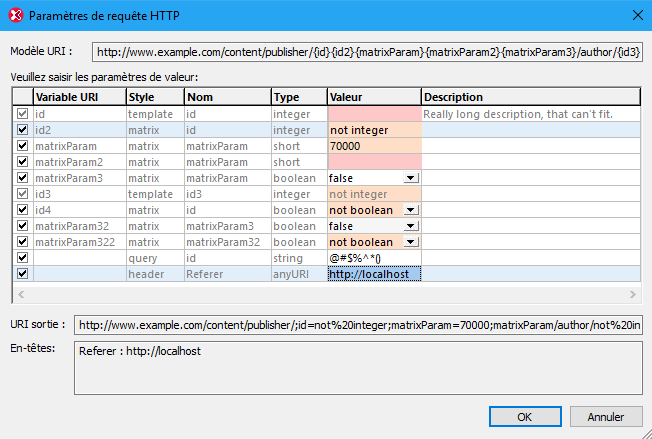Open the matrixParam322 value dropdown
Image resolution: width=652 pixels, height=439 pixels.
(410, 242)
